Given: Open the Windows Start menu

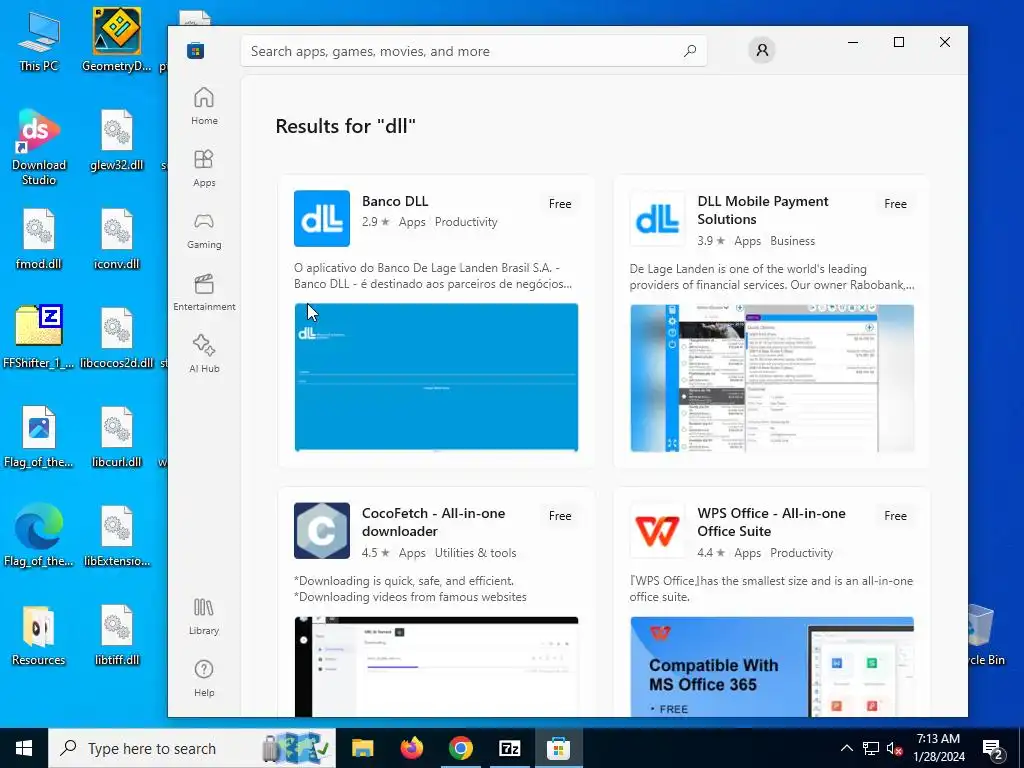Looking at the screenshot, I should (x=24, y=748).
